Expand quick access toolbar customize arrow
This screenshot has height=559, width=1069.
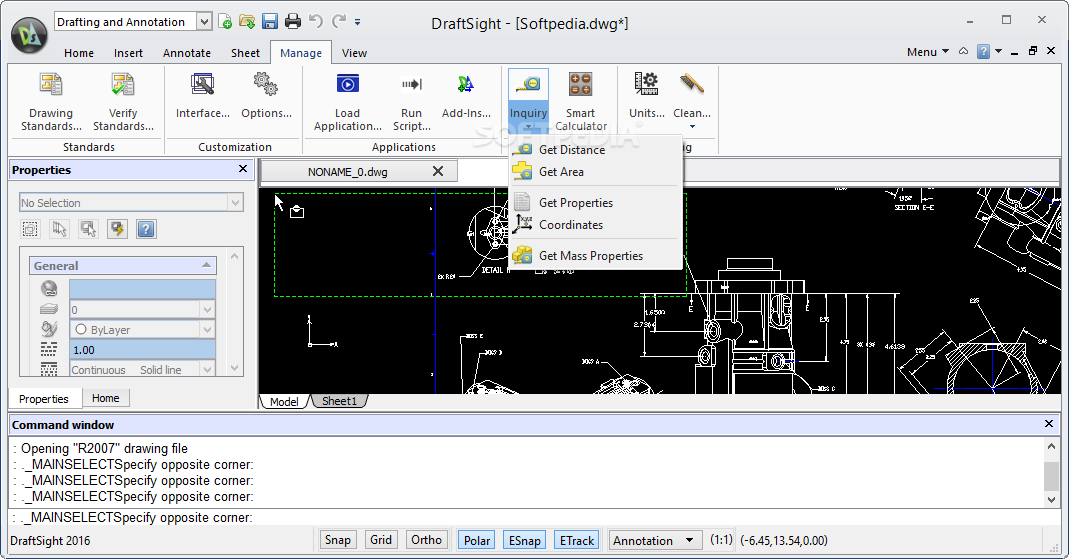tap(357, 22)
